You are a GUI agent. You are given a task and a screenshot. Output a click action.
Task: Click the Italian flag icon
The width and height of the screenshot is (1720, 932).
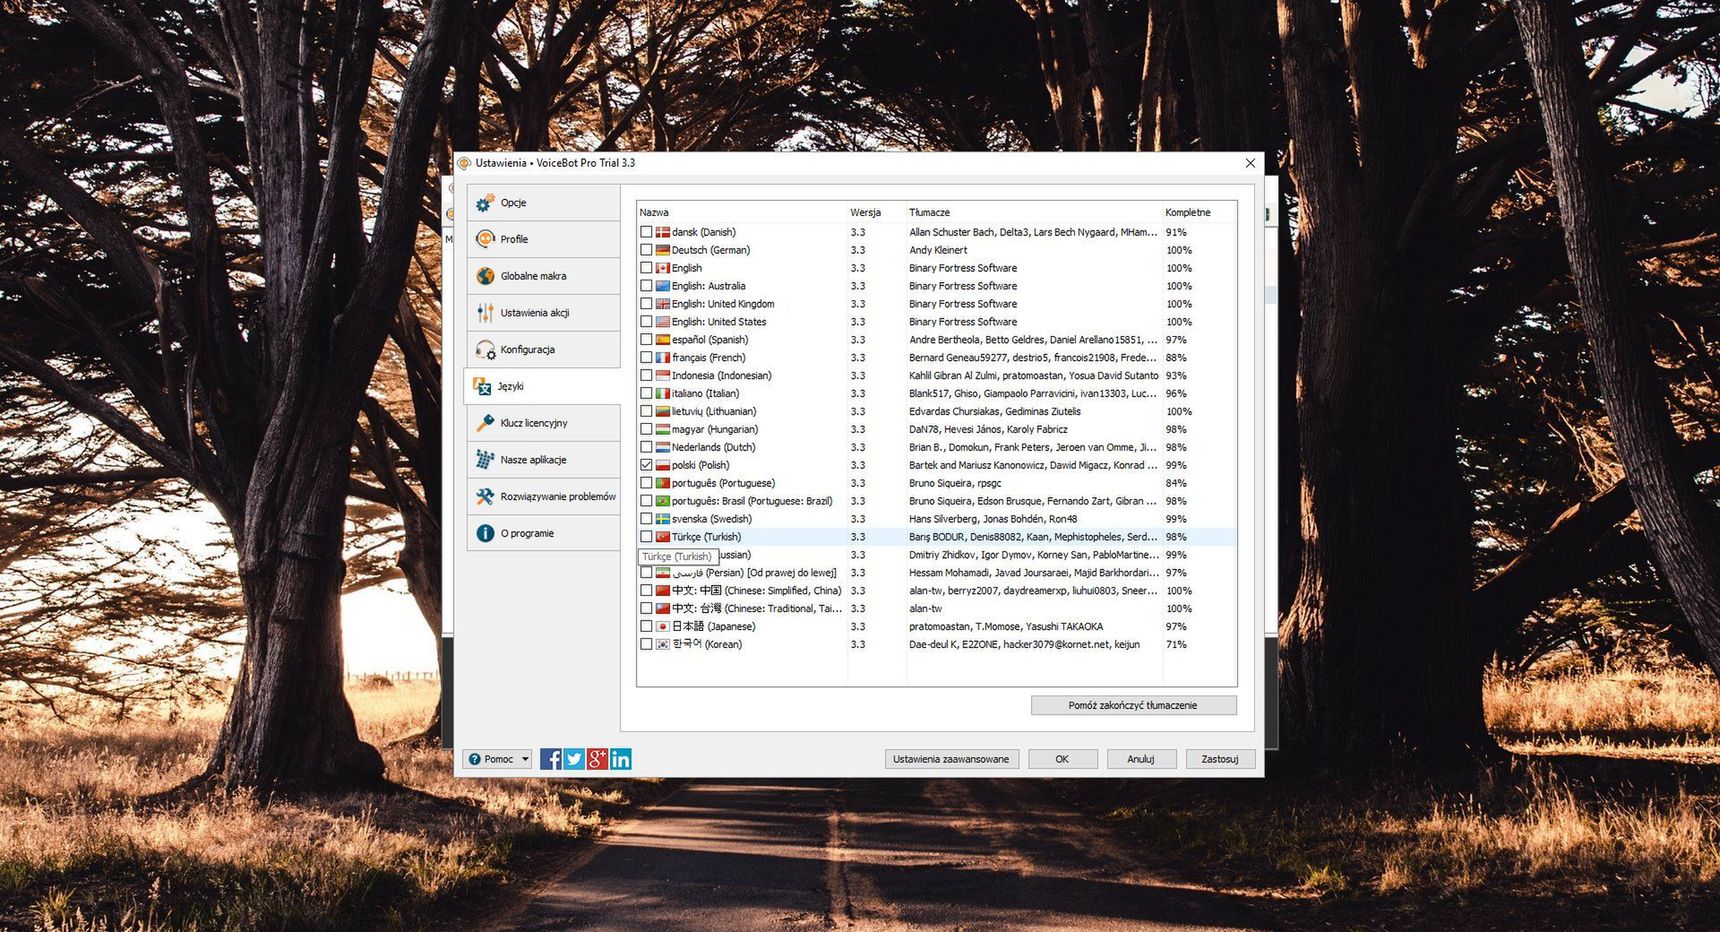(662, 394)
